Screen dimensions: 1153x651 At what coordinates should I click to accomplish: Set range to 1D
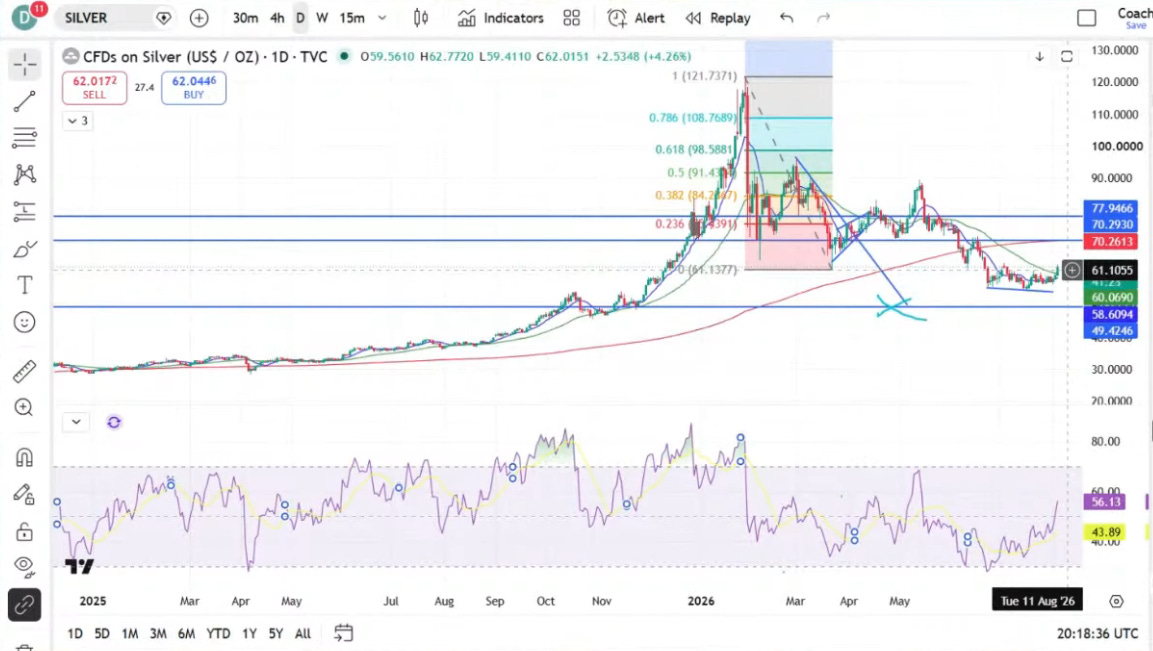coord(75,633)
